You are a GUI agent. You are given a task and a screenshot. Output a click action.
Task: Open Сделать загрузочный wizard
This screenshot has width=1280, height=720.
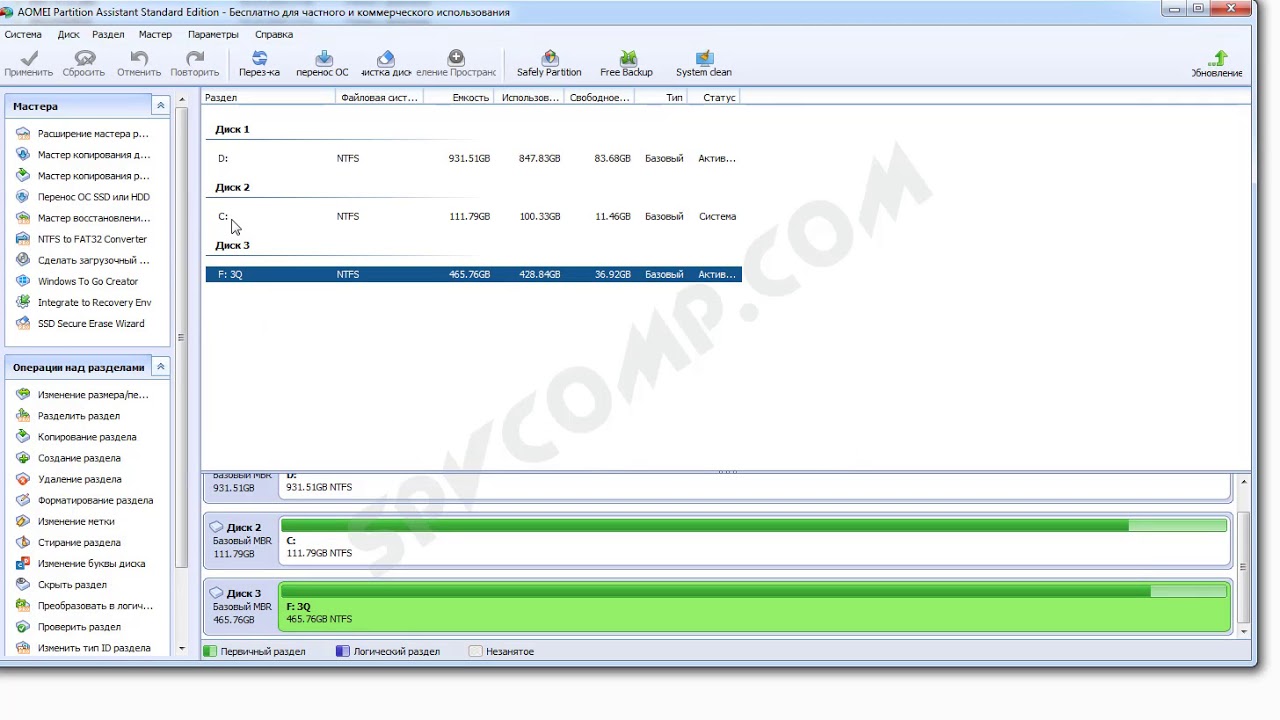[x=83, y=260]
